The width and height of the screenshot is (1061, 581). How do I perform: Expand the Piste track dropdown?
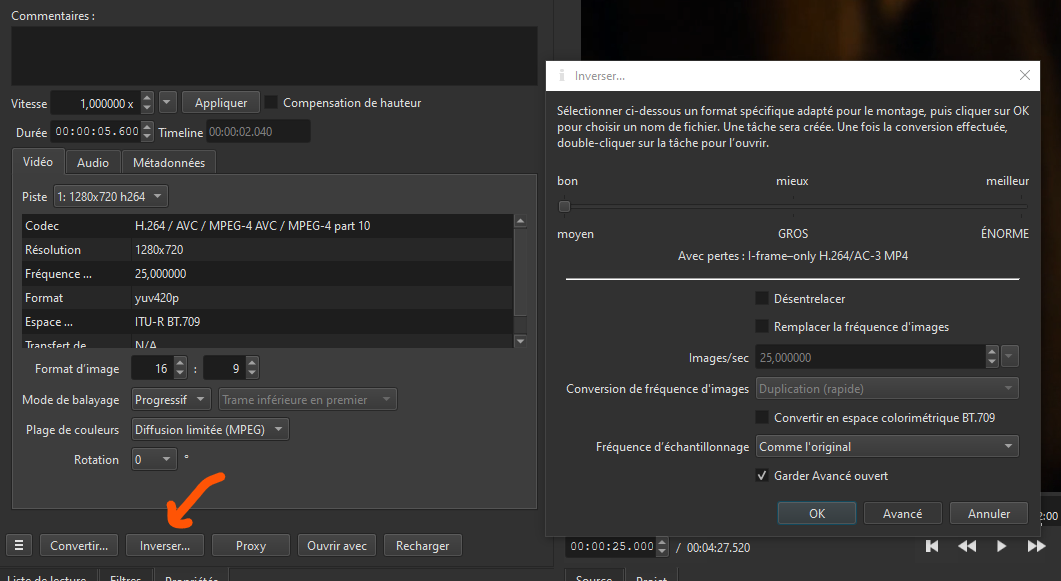(111, 196)
